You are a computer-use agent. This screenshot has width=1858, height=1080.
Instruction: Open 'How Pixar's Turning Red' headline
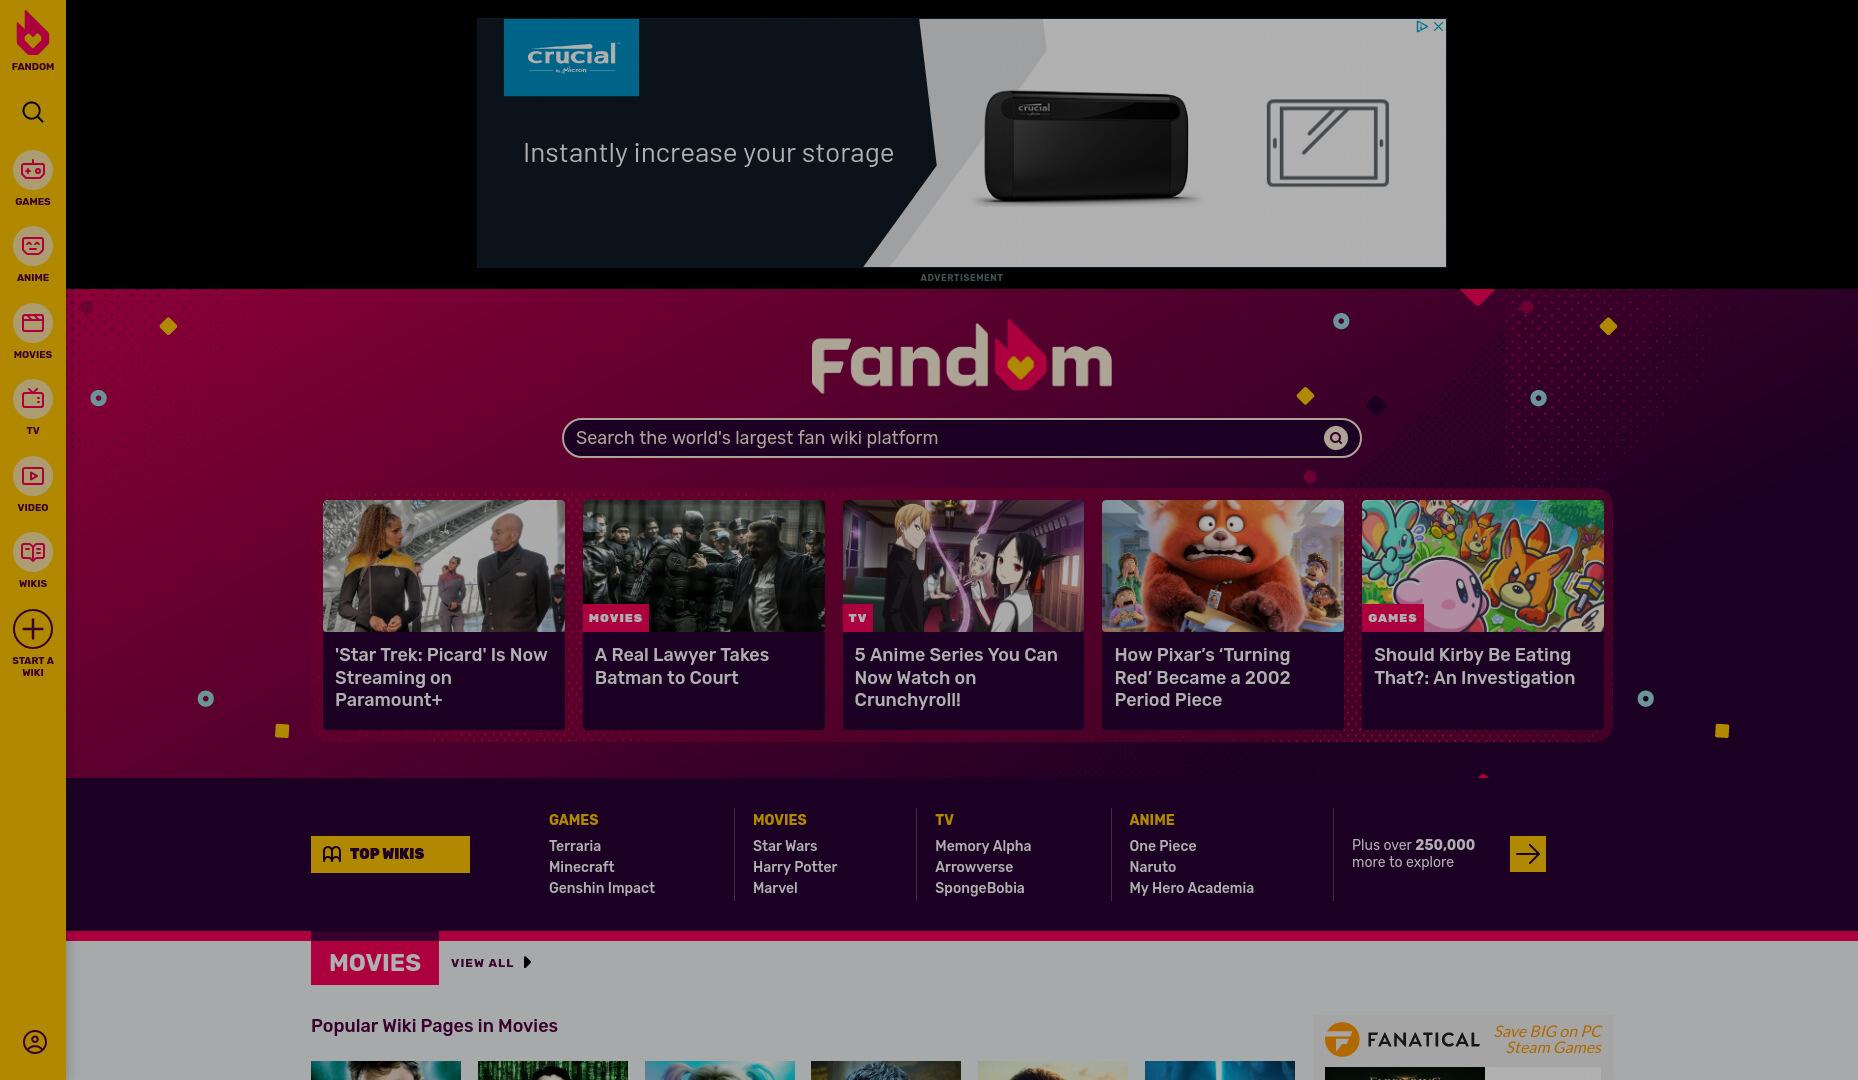[x=1202, y=677]
